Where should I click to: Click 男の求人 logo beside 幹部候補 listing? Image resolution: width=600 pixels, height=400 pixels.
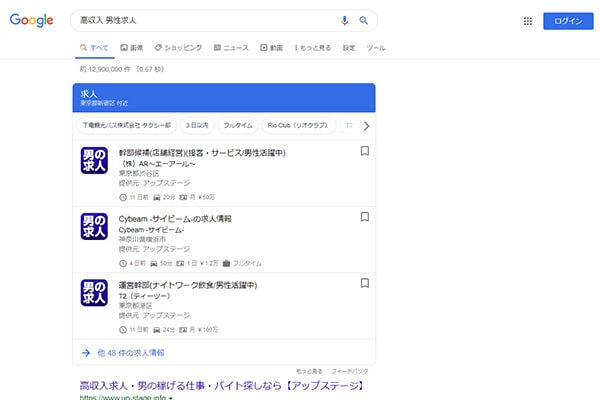pos(94,160)
